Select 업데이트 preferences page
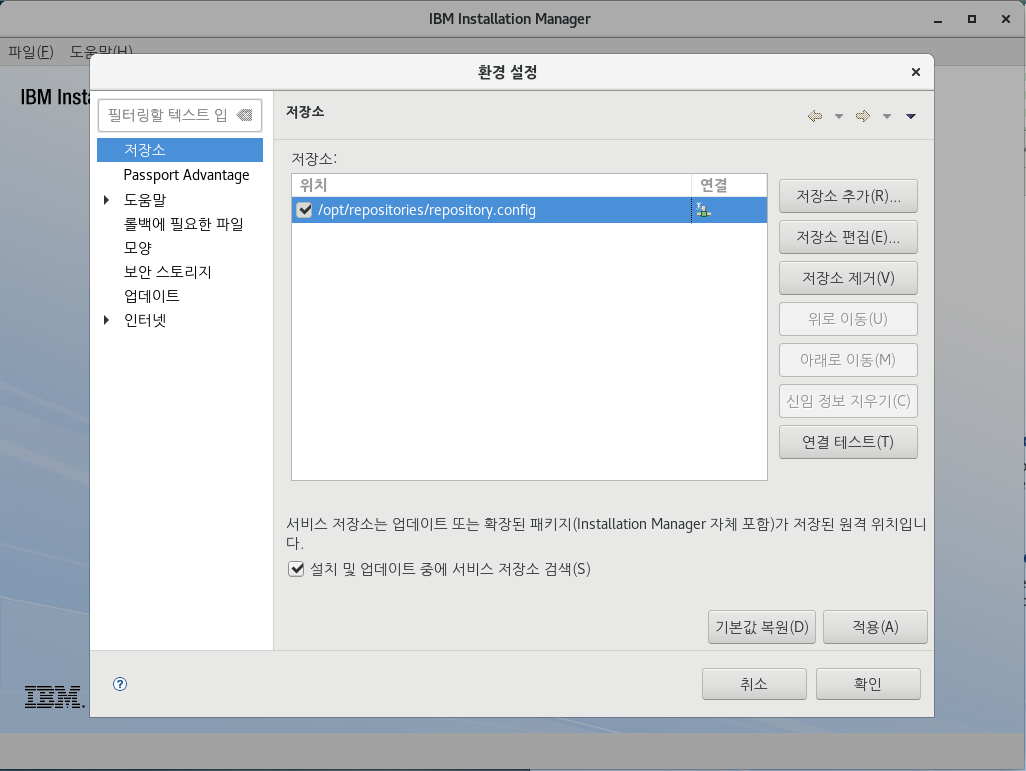 [x=152, y=296]
